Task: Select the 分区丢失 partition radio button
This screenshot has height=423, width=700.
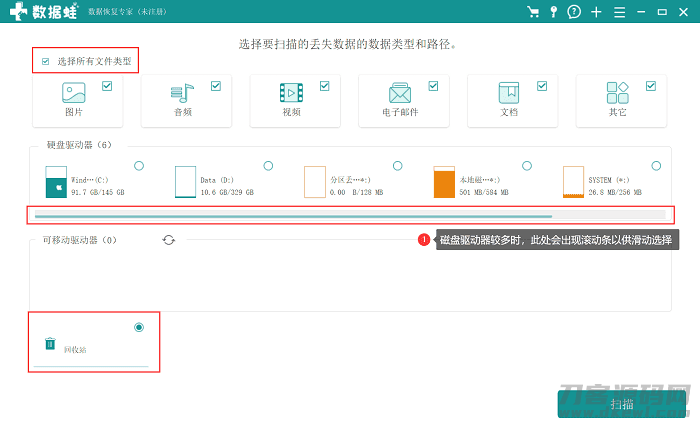Action: (397, 166)
